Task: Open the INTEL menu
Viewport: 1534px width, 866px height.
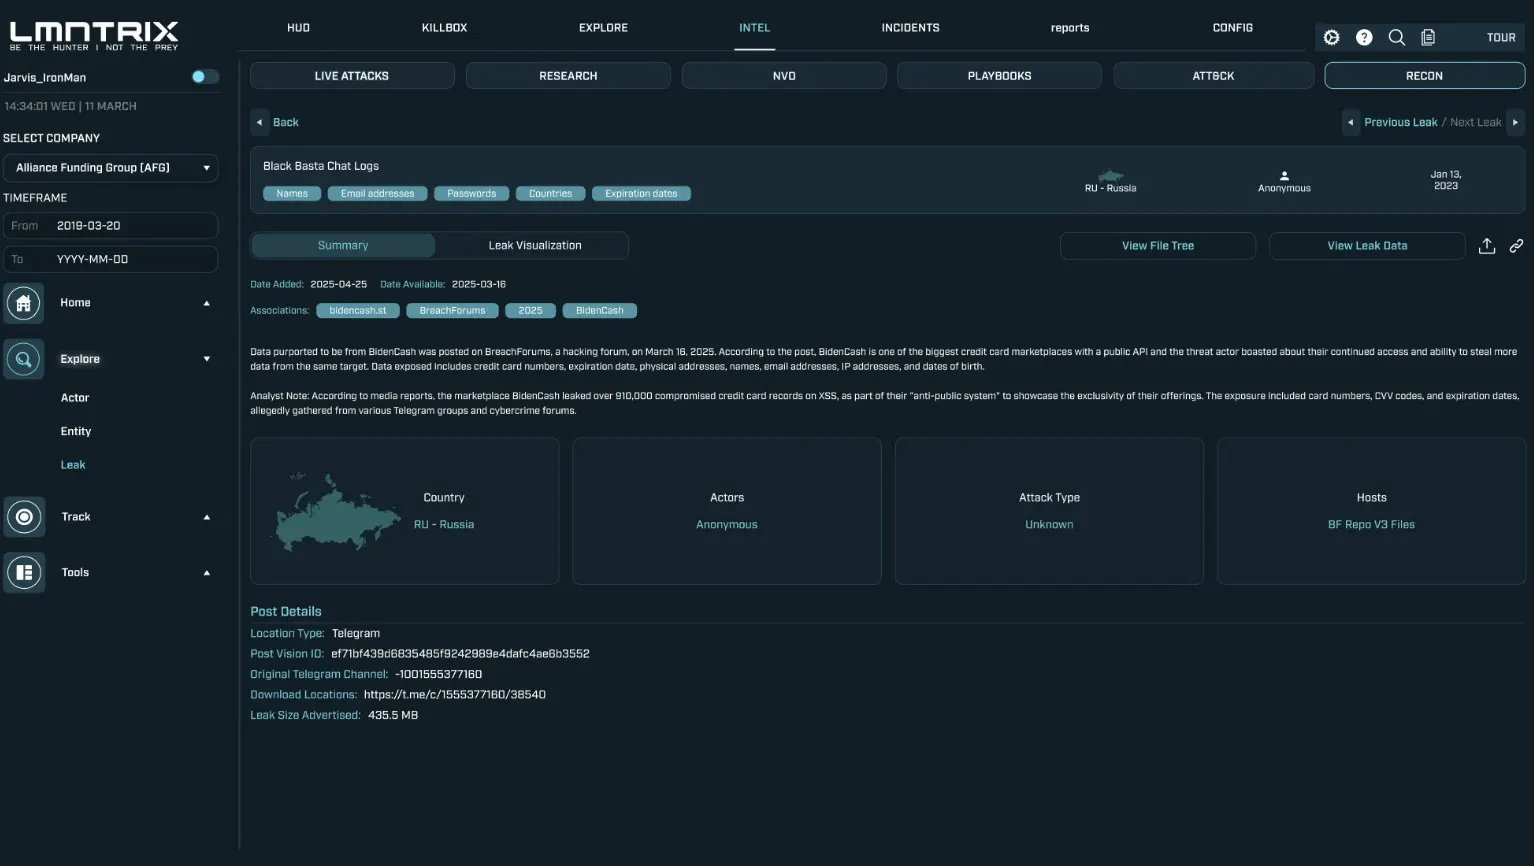Action: point(755,28)
